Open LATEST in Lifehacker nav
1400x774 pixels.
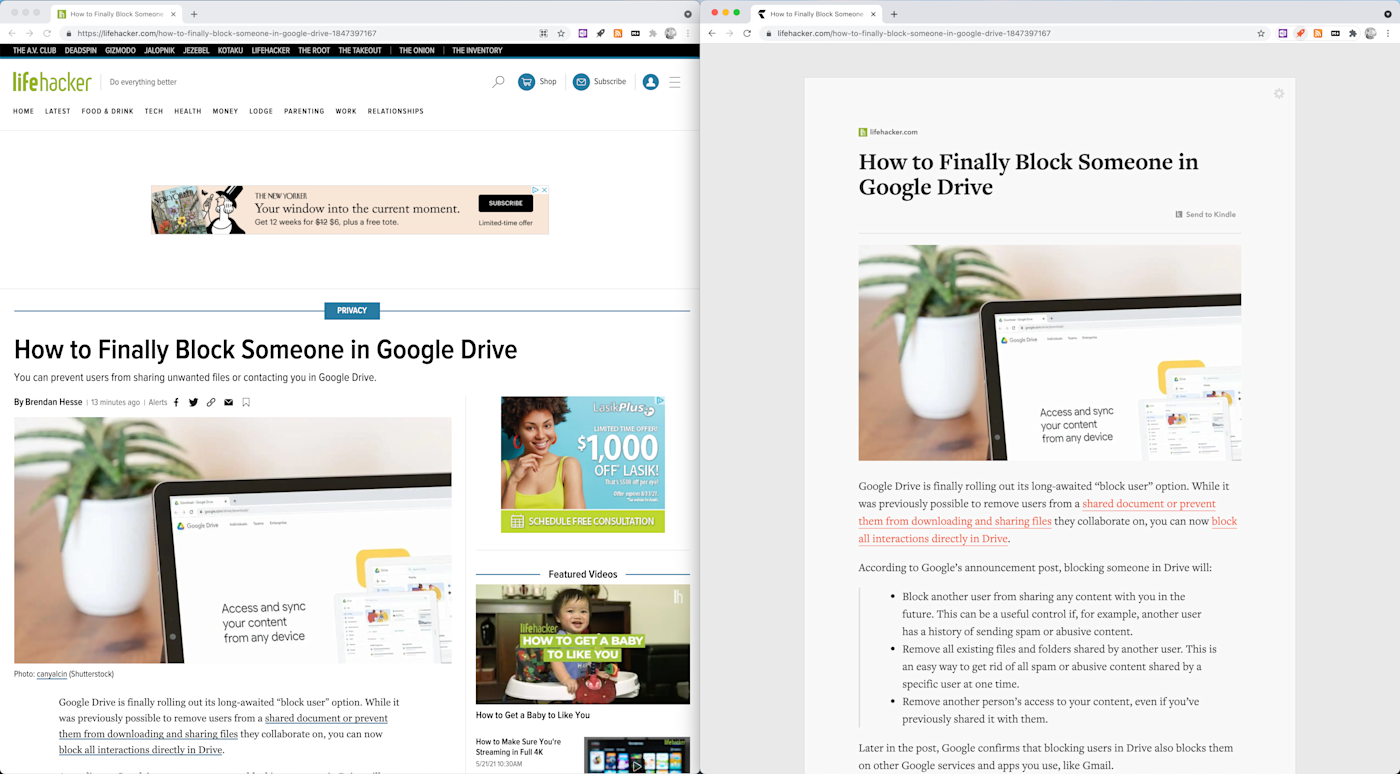tap(58, 111)
